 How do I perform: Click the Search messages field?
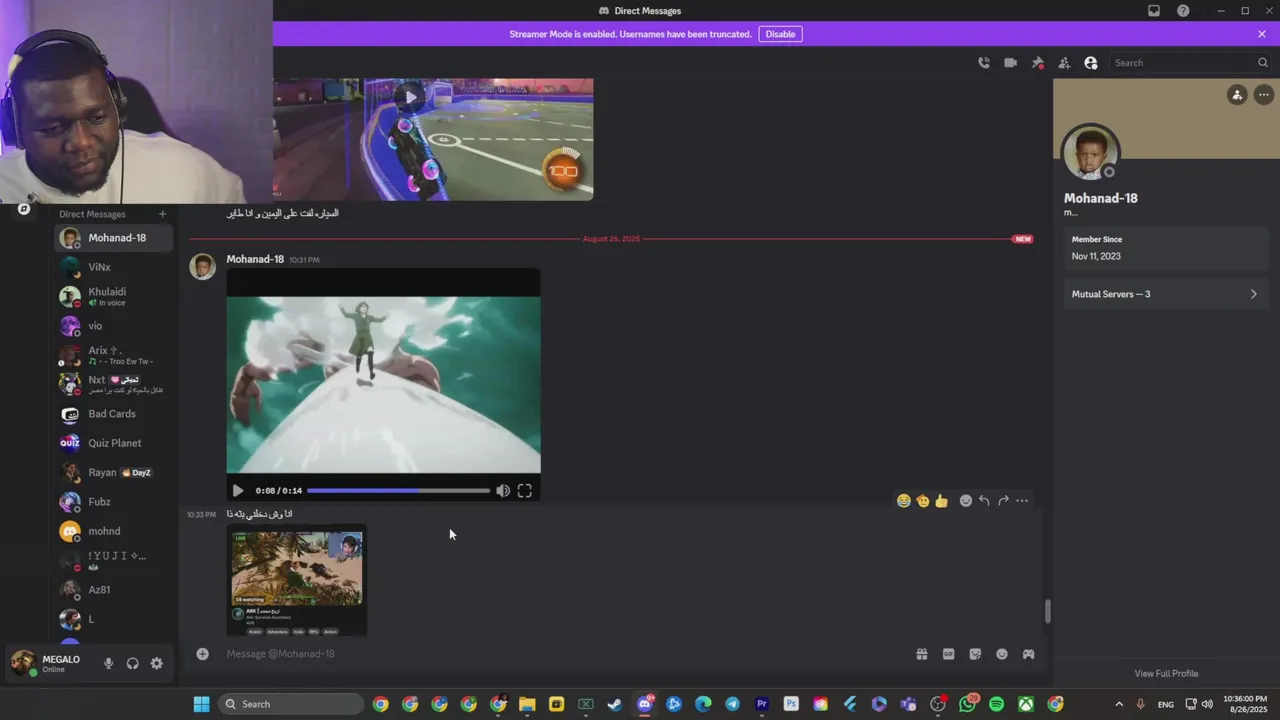[1190, 63]
